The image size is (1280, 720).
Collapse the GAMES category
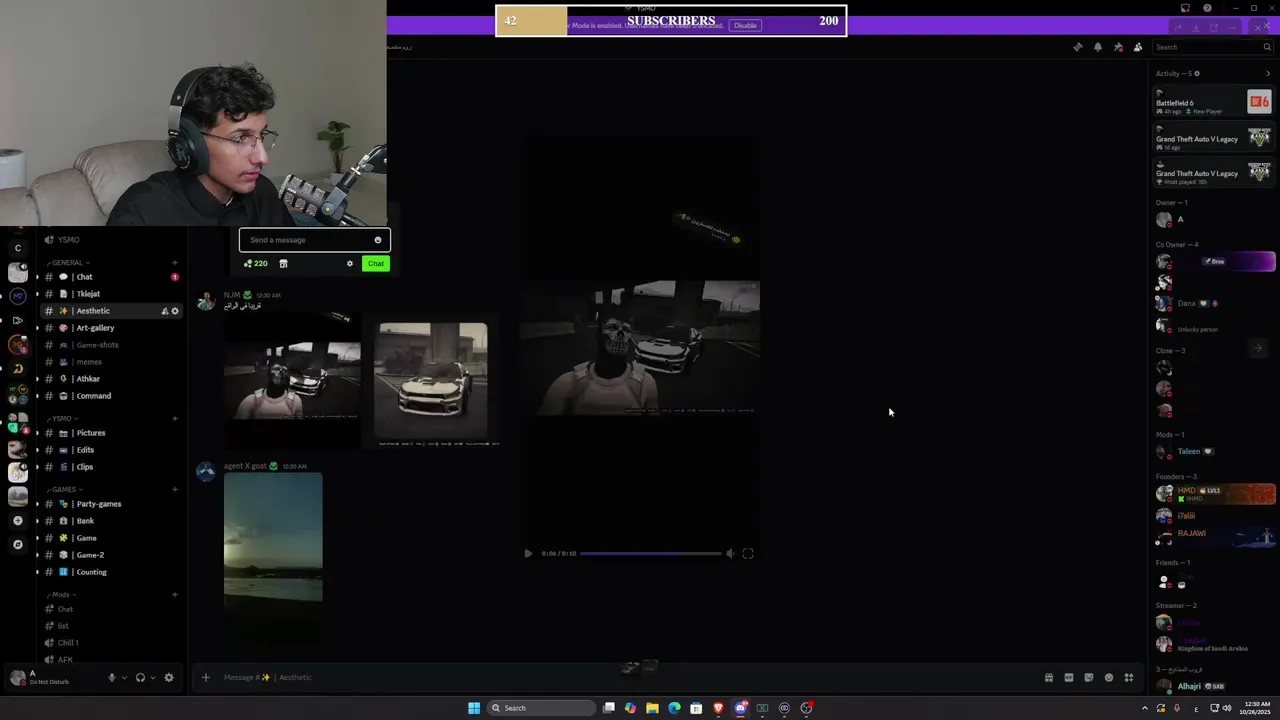[x=66, y=490]
